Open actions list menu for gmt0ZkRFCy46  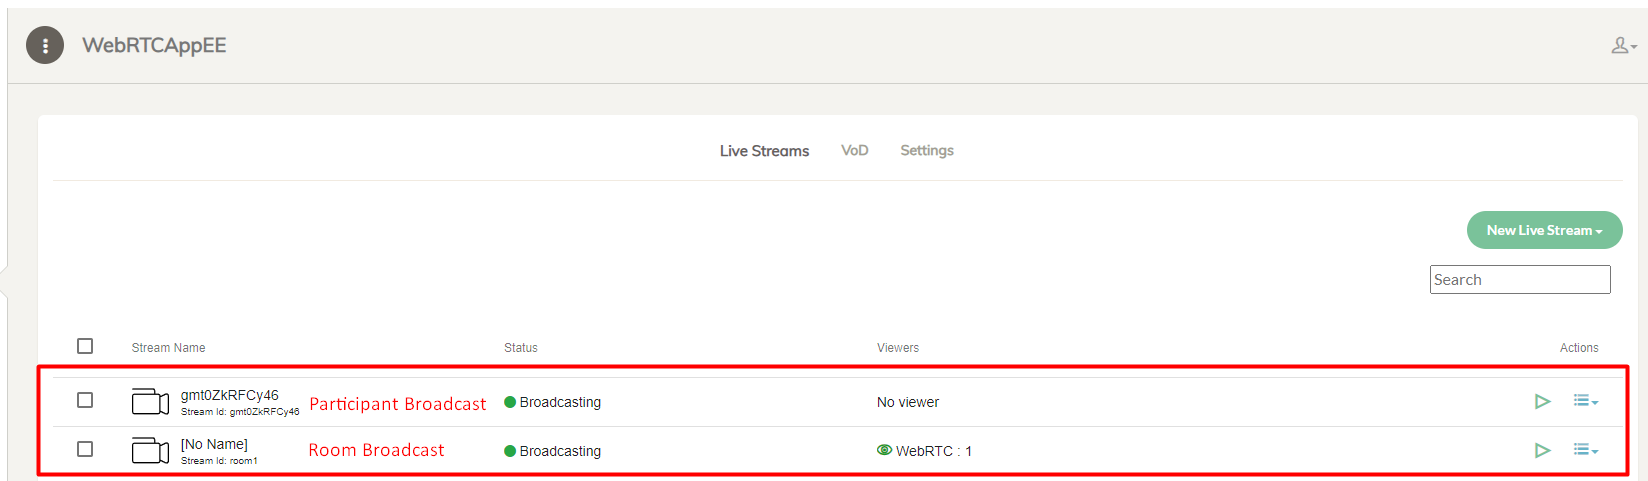[x=1585, y=401]
